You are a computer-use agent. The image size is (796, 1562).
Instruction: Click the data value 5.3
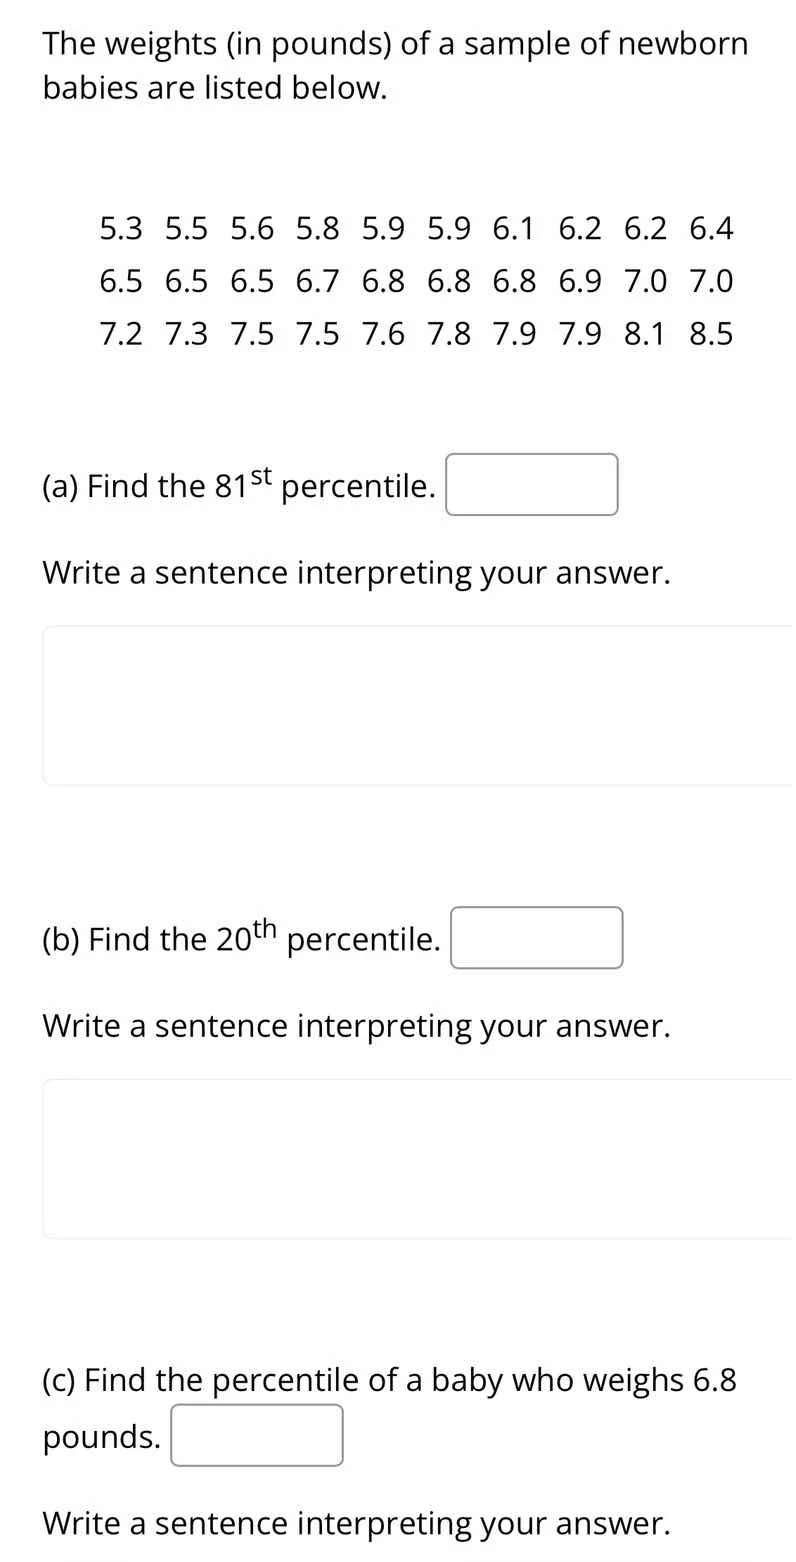click(x=121, y=229)
